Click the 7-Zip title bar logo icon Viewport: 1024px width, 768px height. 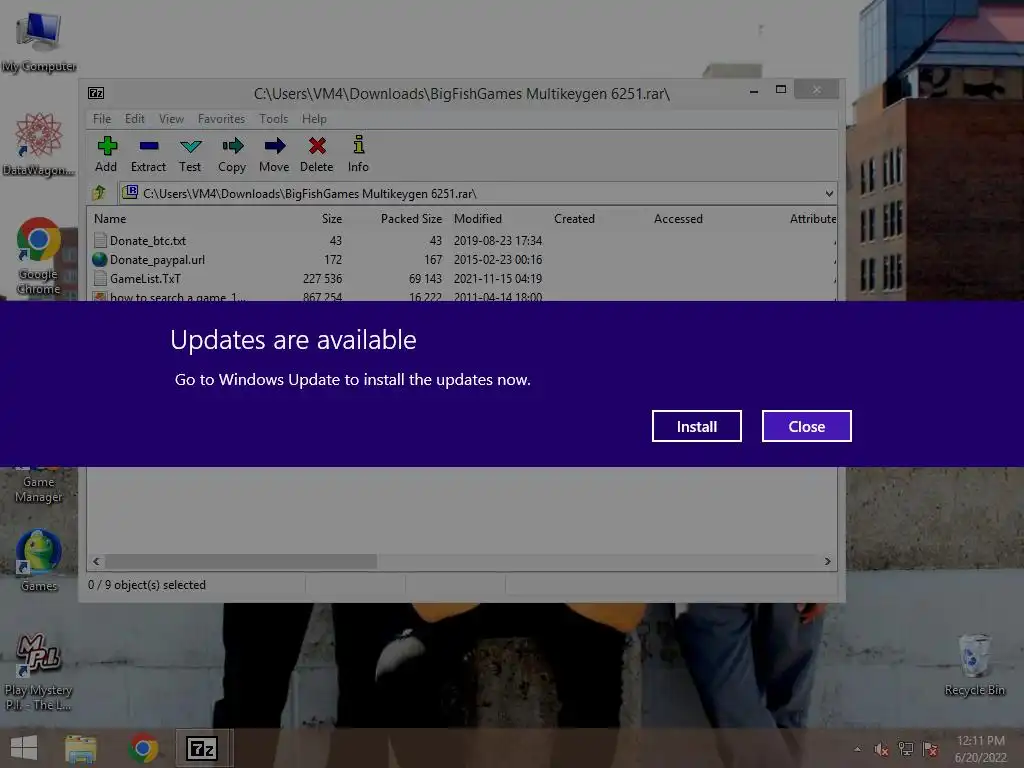[x=96, y=93]
